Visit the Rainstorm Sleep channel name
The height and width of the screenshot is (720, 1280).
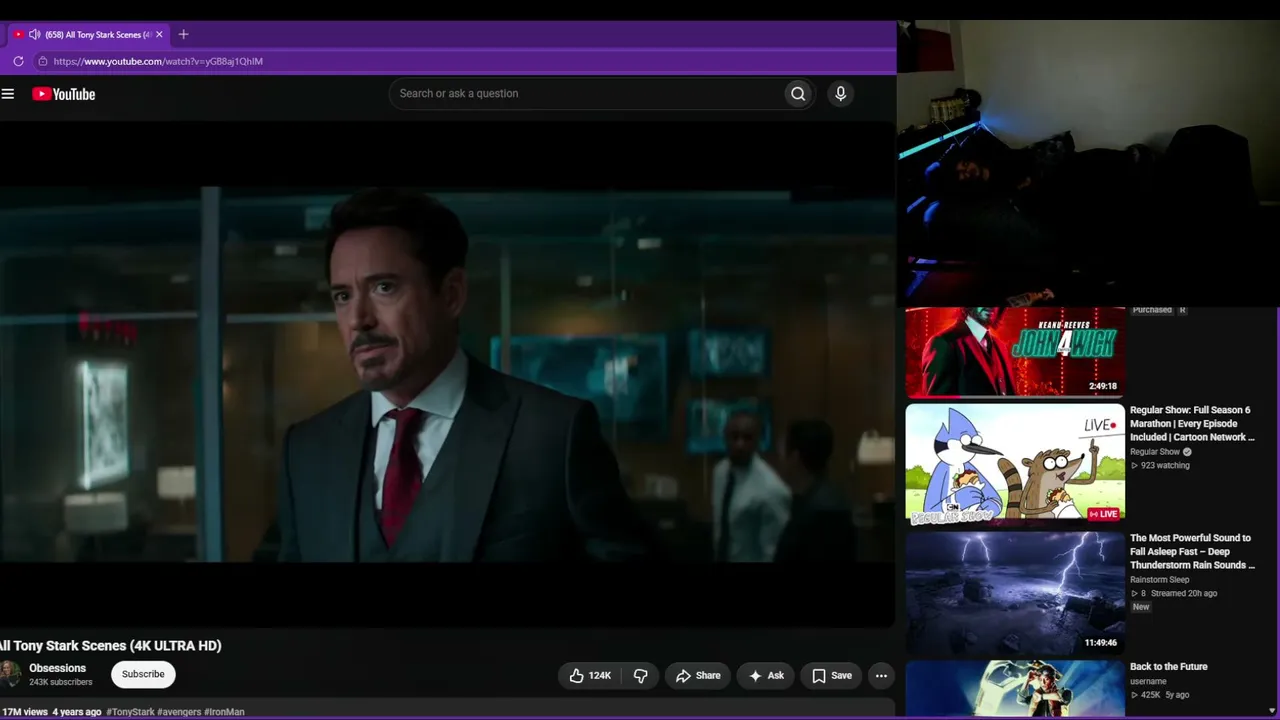pyautogui.click(x=1160, y=580)
